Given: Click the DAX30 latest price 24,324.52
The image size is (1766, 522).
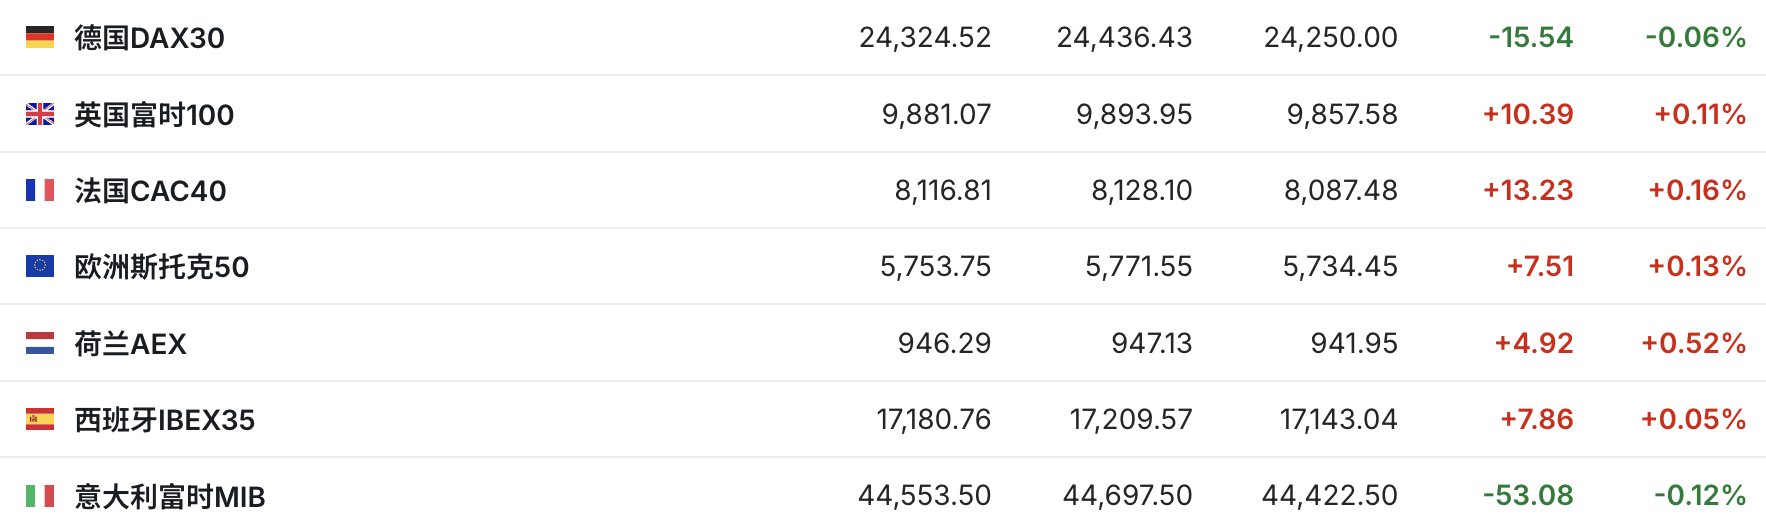Looking at the screenshot, I should click(x=925, y=38).
